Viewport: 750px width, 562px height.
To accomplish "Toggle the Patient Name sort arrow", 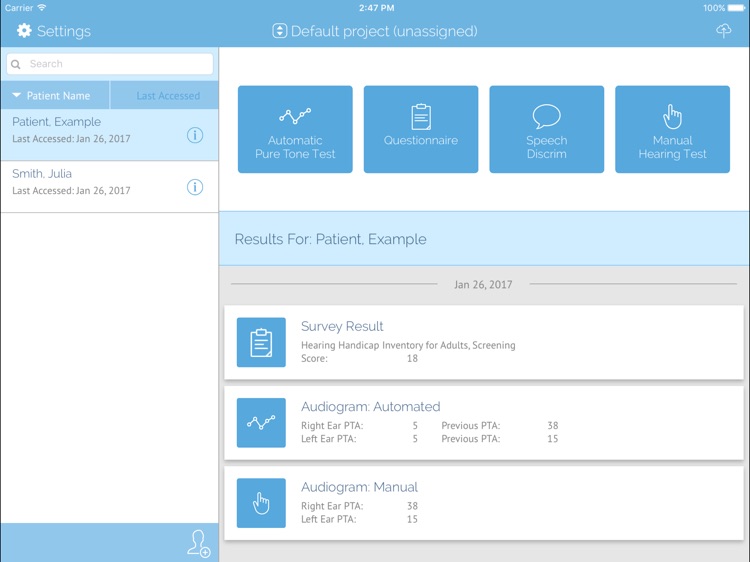I will [16, 95].
